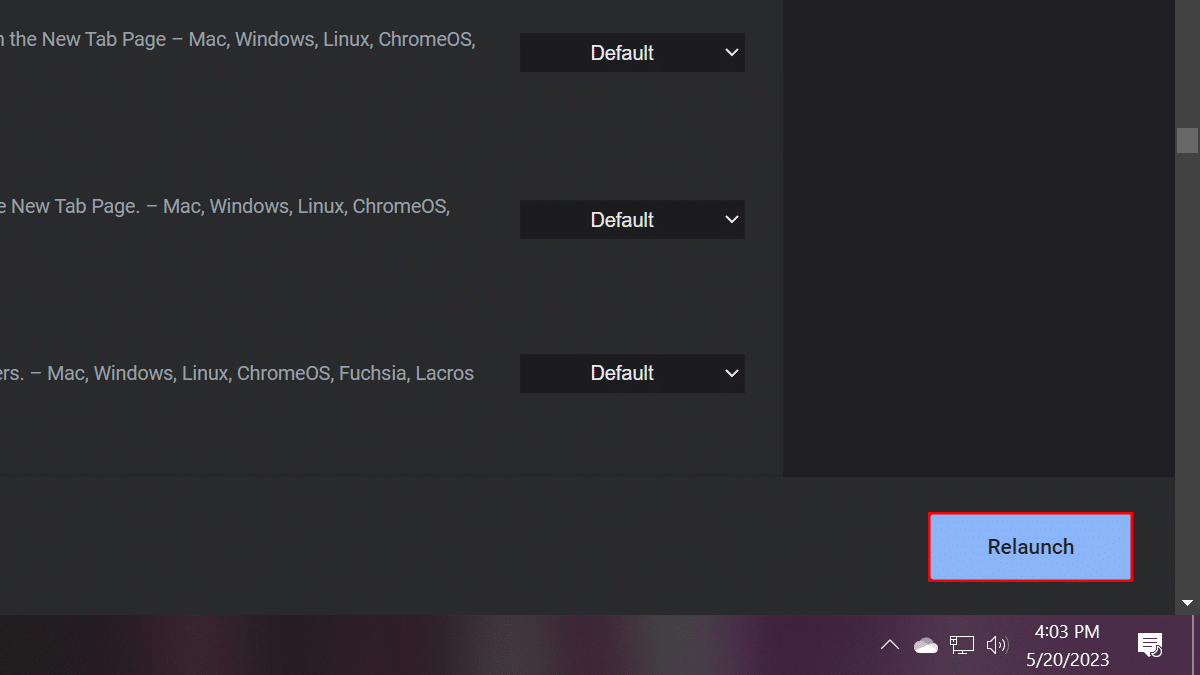Click the Show desktop strip at taskbar edge
1200x675 pixels.
click(1196, 645)
